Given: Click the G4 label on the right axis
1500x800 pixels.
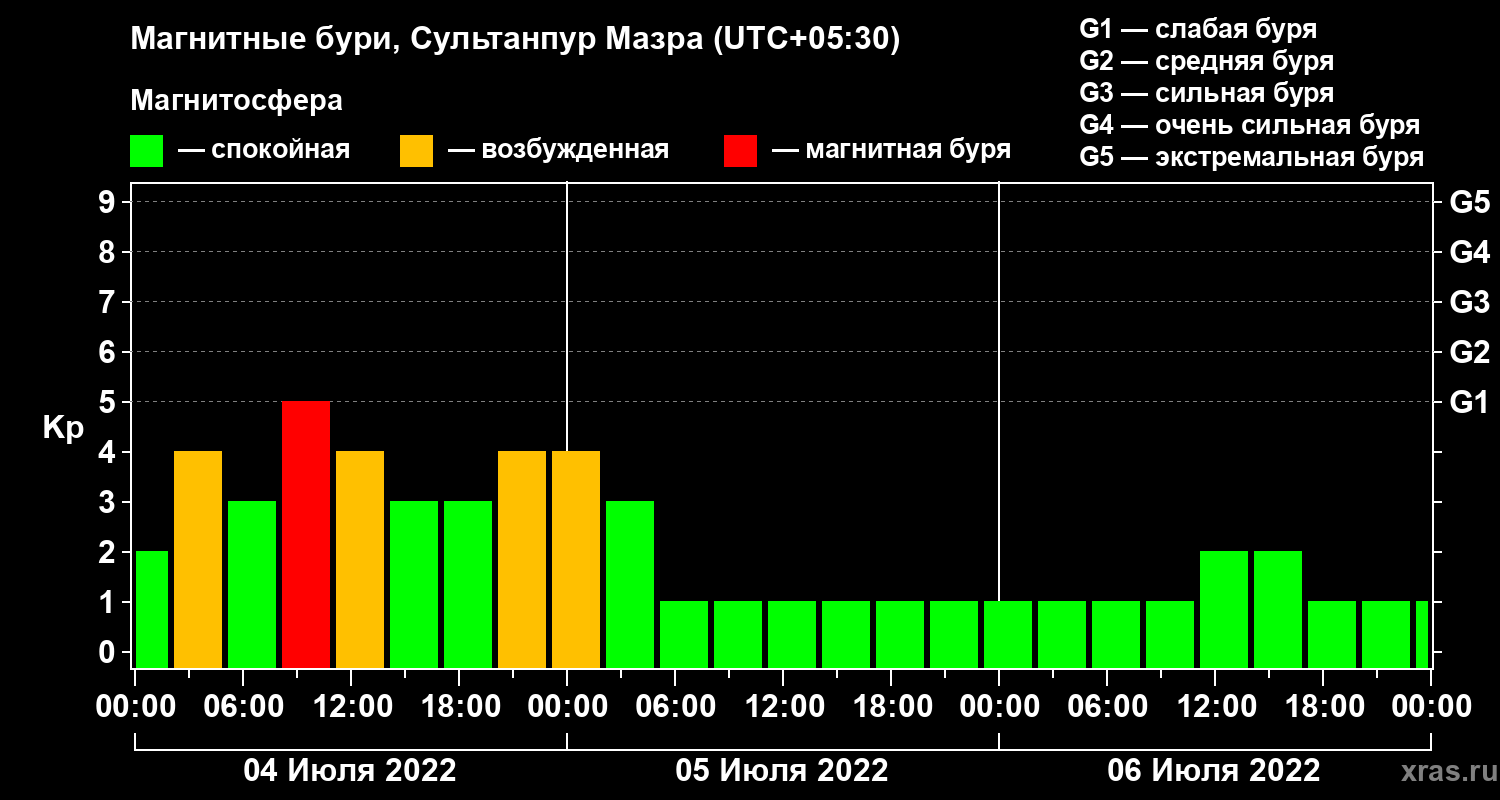Looking at the screenshot, I should tap(1469, 253).
